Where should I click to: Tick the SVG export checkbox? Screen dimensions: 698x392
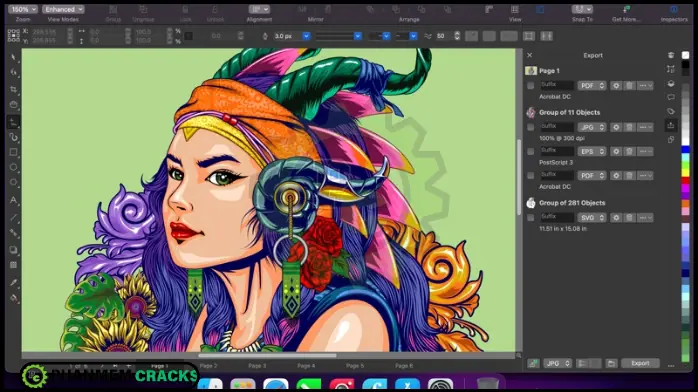(530, 218)
